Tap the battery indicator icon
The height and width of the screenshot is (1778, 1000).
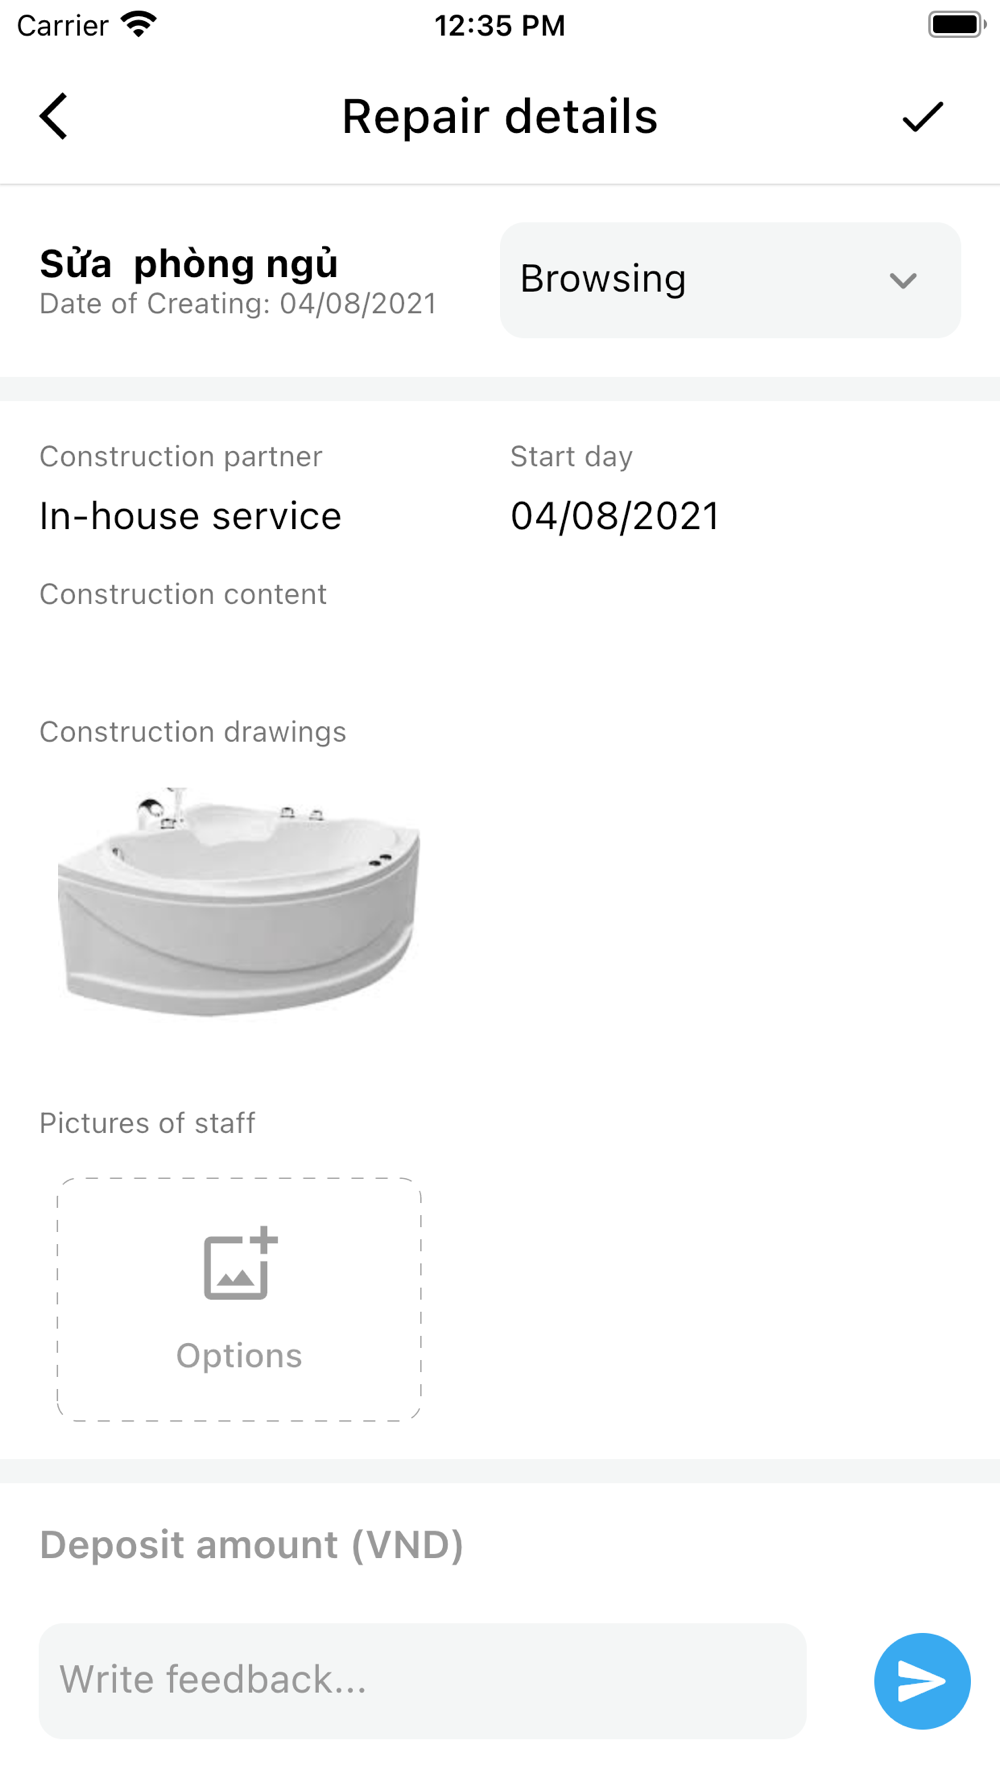[957, 25]
